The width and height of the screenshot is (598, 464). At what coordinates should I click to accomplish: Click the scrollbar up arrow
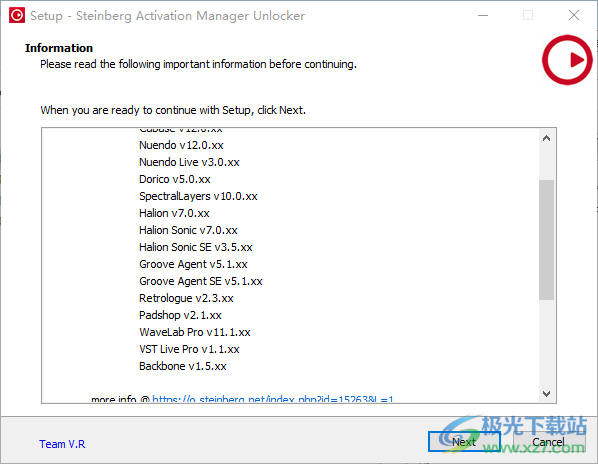pyautogui.click(x=546, y=138)
